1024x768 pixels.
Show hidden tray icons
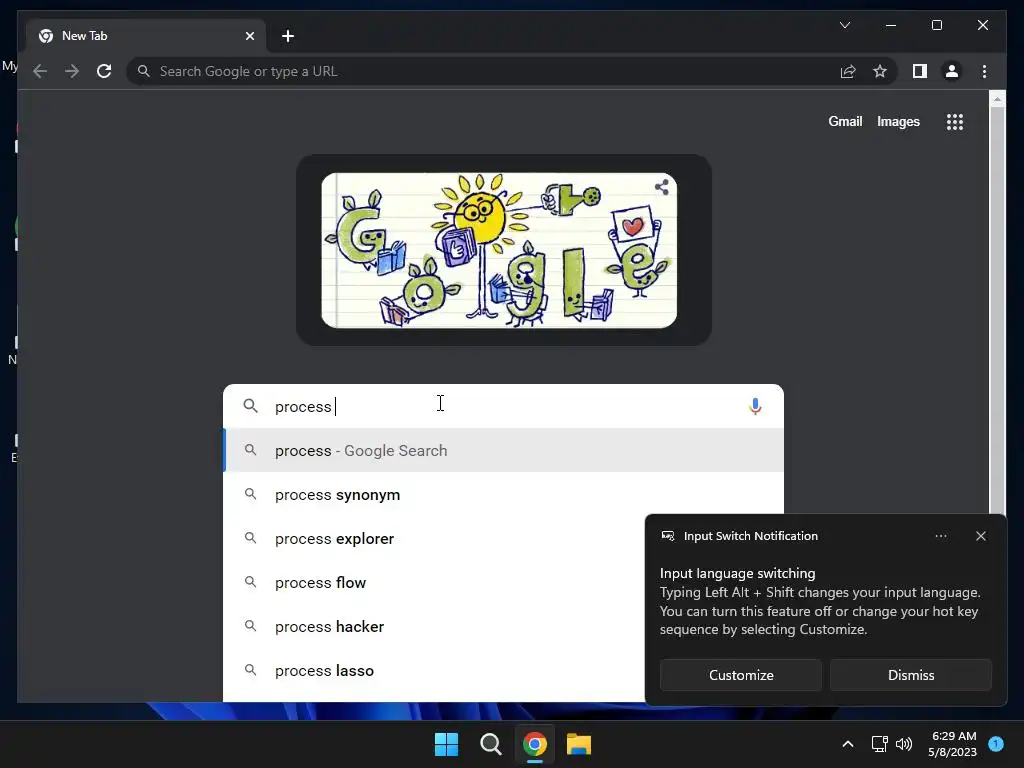pyautogui.click(x=848, y=744)
